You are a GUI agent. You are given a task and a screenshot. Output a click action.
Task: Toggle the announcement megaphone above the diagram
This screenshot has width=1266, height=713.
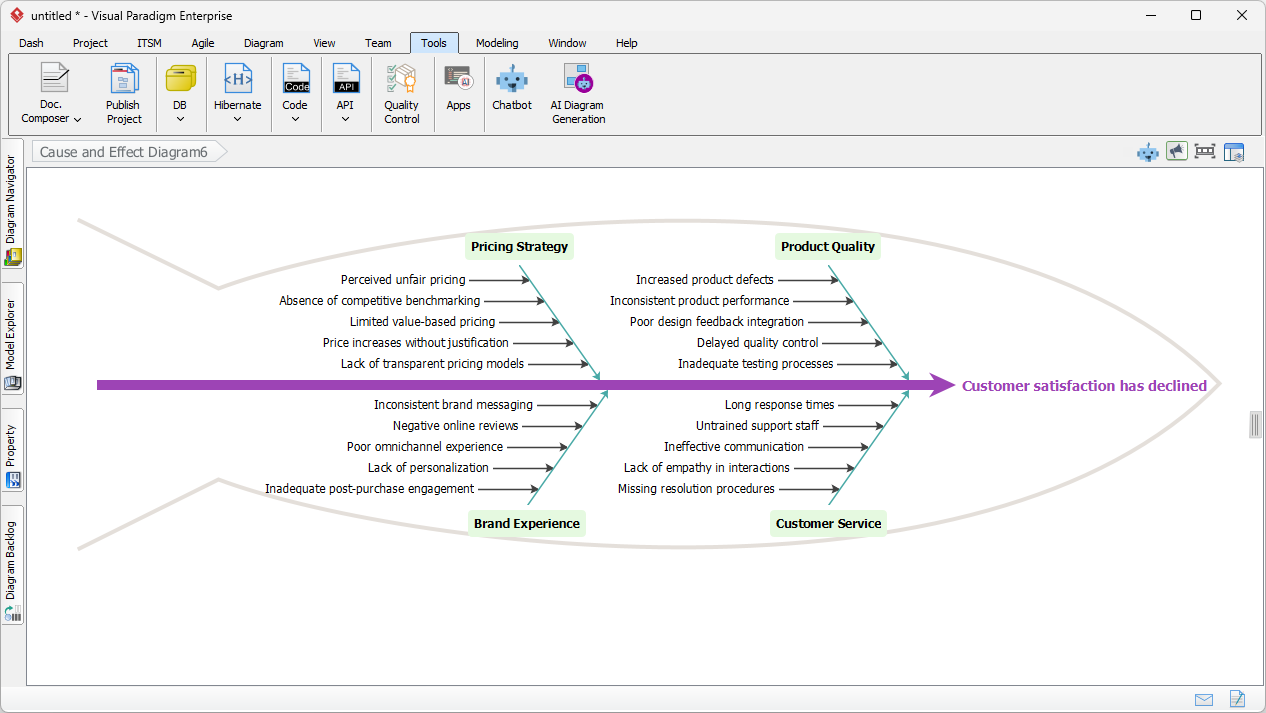(1176, 151)
